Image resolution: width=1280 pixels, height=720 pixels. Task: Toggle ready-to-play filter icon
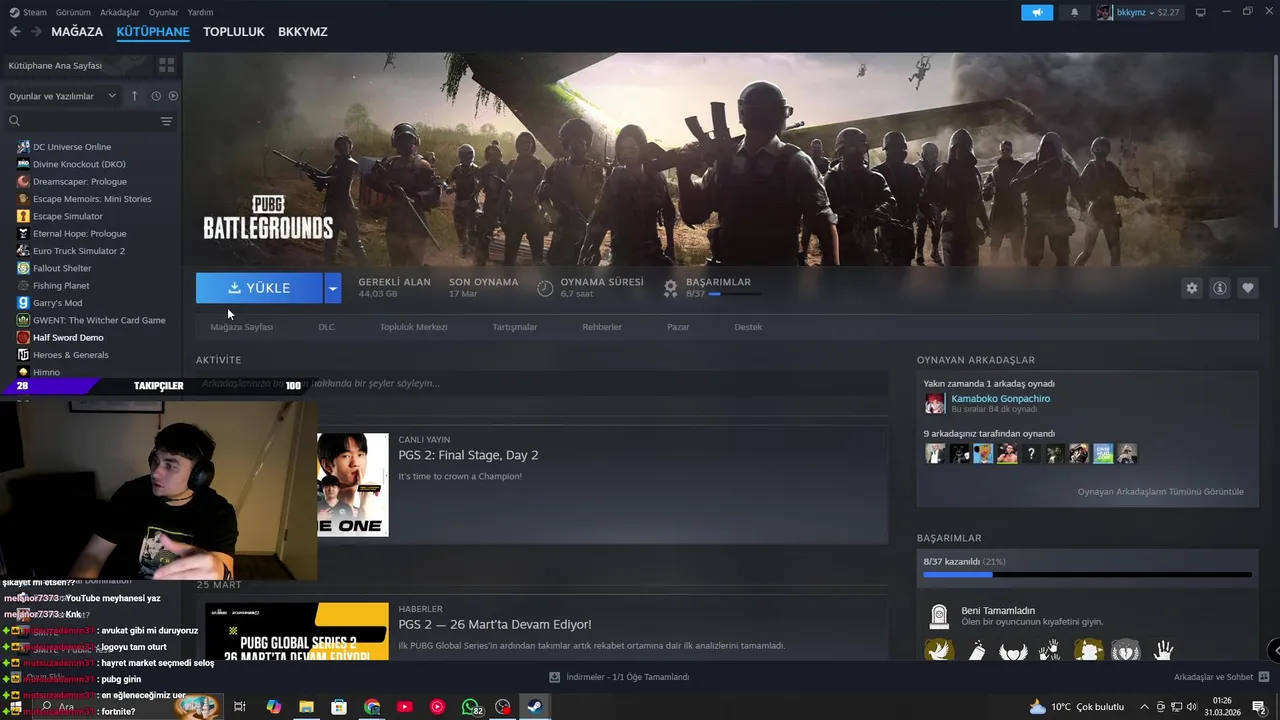(173, 96)
